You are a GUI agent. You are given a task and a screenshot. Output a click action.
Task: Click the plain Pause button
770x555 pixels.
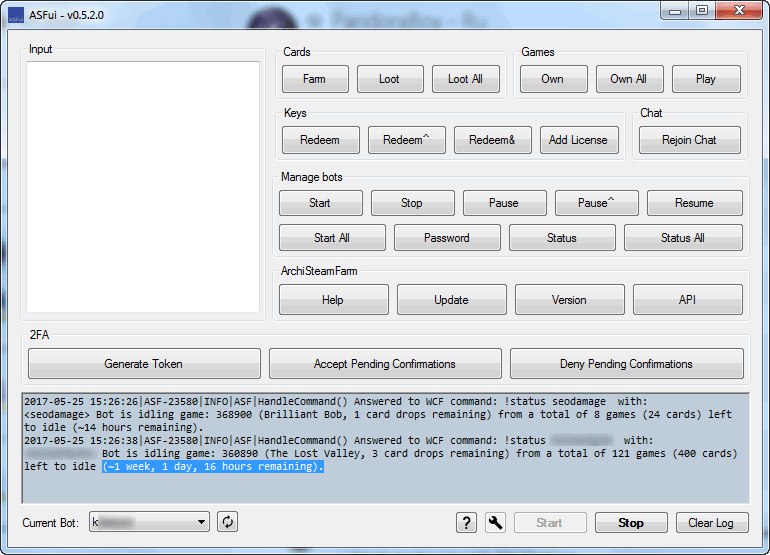[504, 203]
